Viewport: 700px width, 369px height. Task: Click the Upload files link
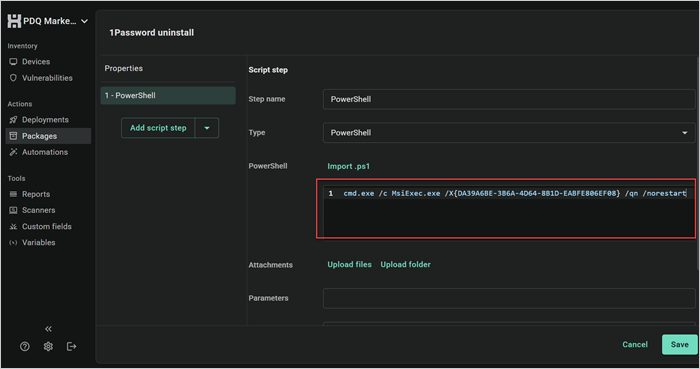coord(350,265)
